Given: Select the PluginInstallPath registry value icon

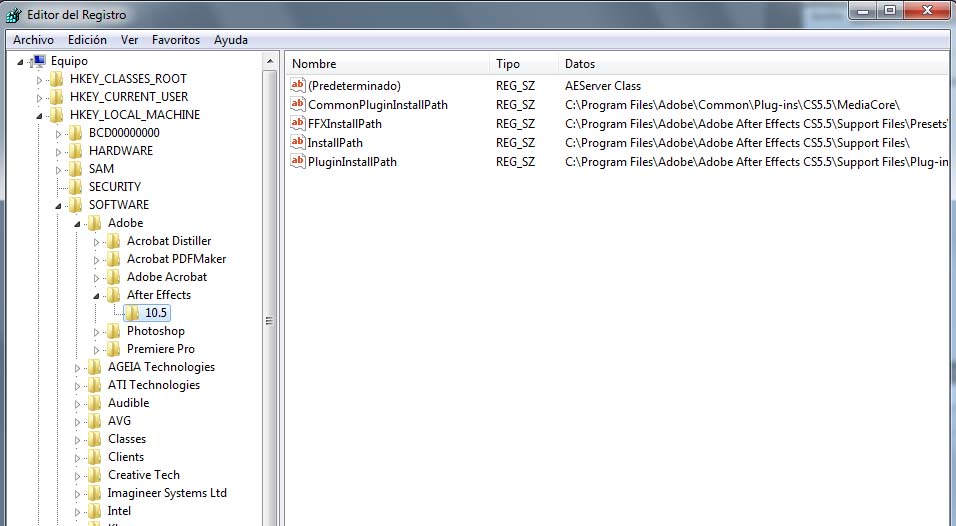Looking at the screenshot, I should 298,161.
